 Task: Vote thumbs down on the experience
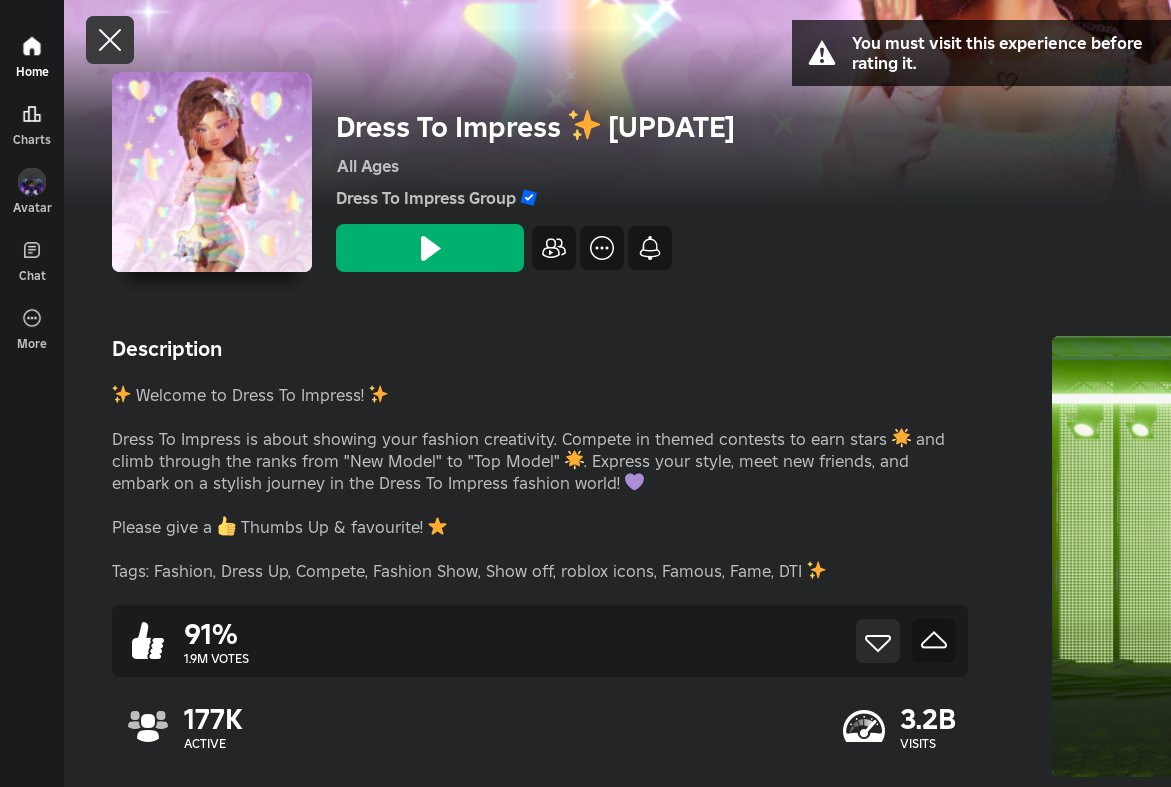[x=878, y=641]
